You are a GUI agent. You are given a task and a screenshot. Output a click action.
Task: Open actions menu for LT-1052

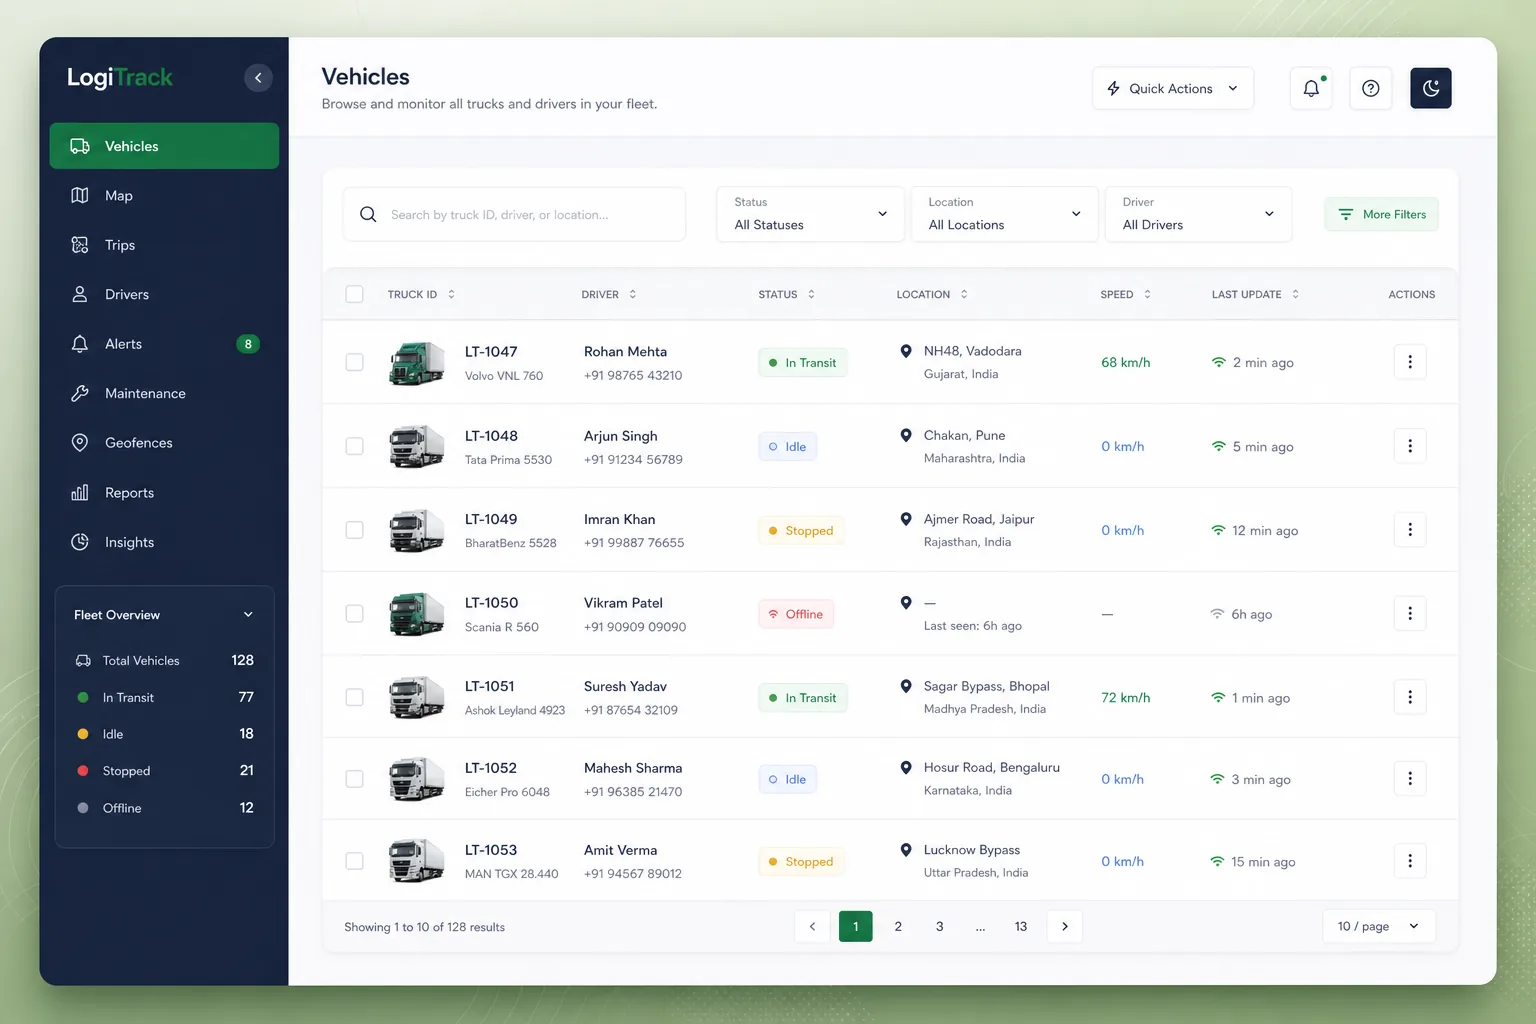[x=1410, y=778]
